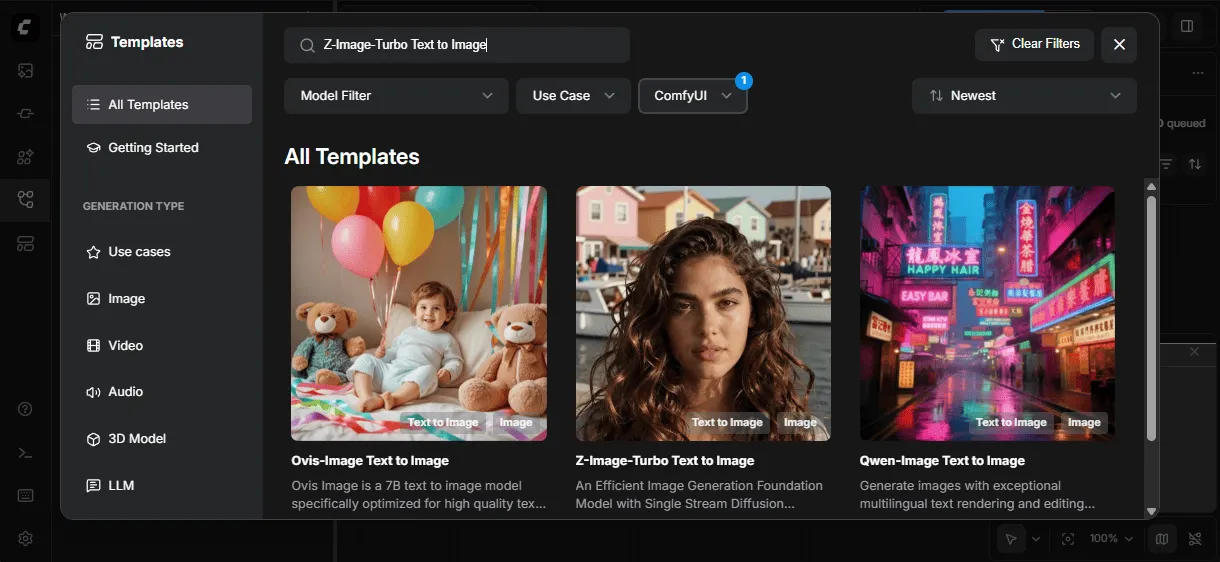
Task: Open the Newest sort dropdown
Action: 1024,96
